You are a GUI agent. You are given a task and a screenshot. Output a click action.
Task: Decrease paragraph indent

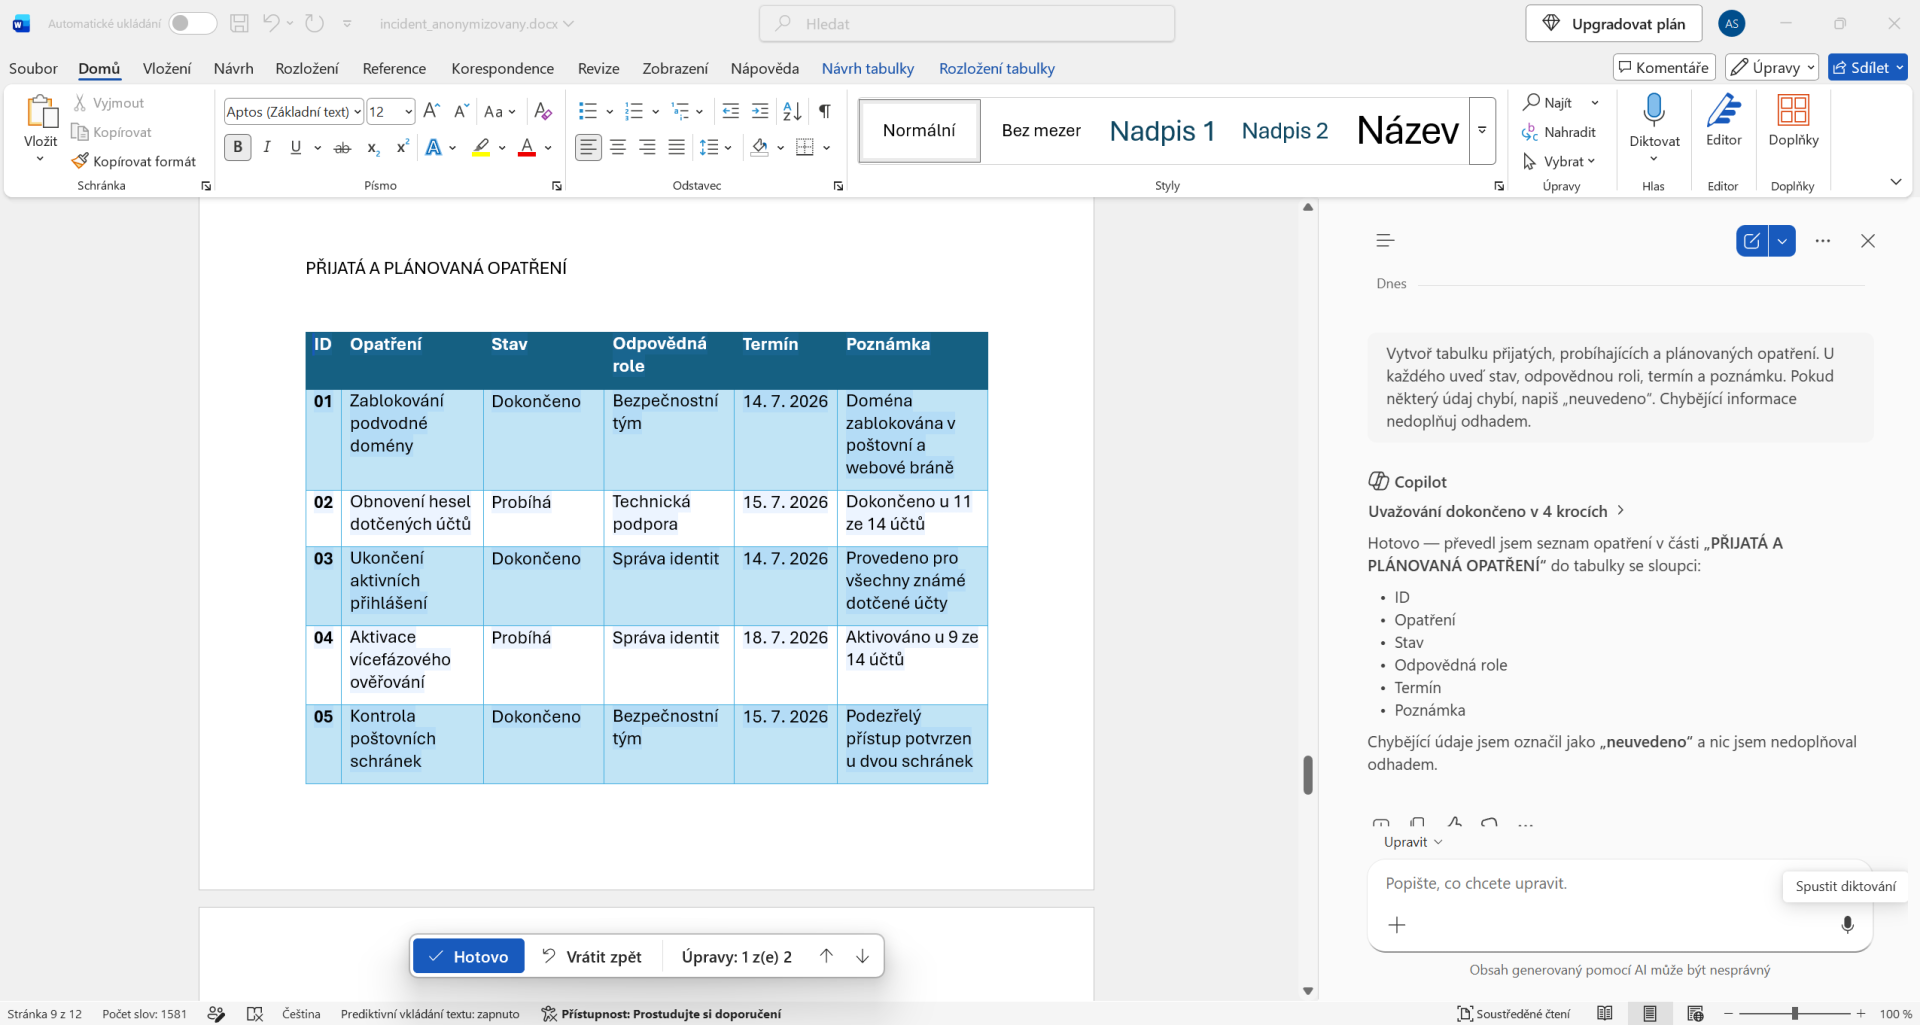click(x=731, y=111)
